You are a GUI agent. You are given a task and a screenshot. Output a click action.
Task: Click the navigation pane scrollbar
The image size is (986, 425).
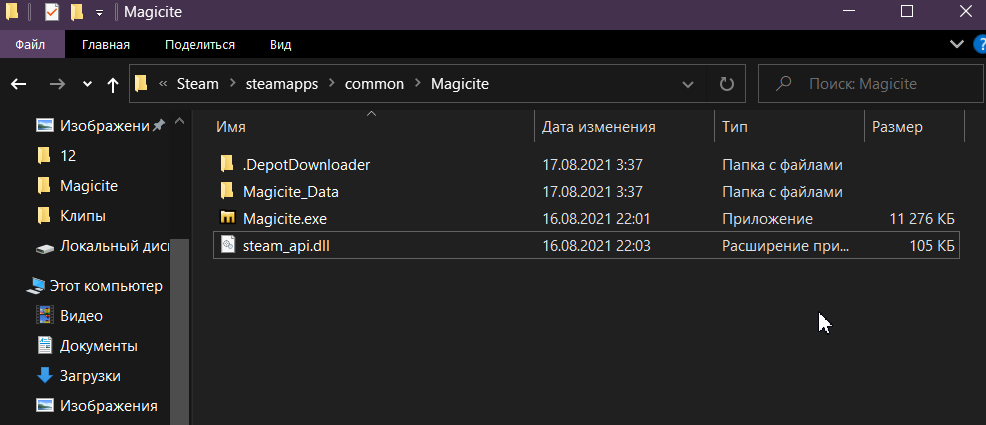(x=180, y=331)
